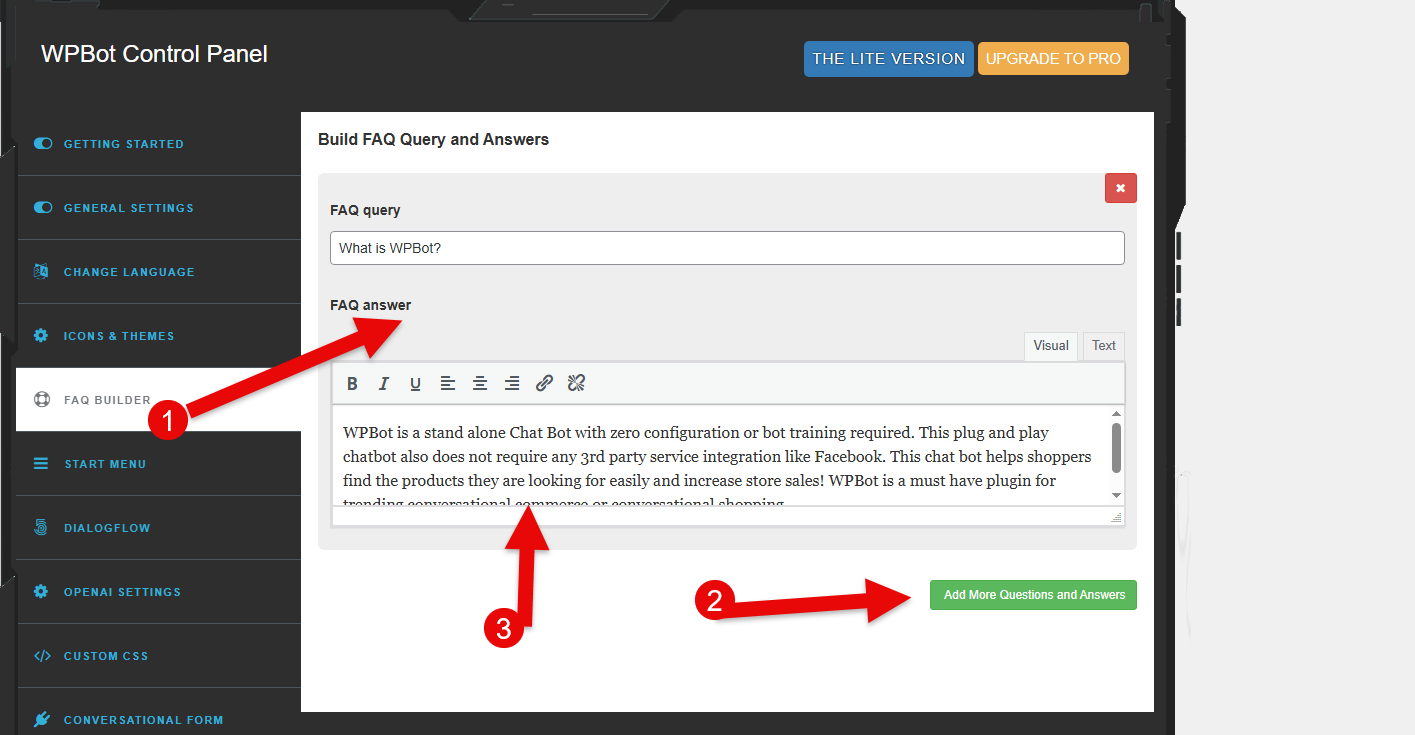Remove link from the FAQ answer
This screenshot has width=1415, height=735.
[x=576, y=383]
